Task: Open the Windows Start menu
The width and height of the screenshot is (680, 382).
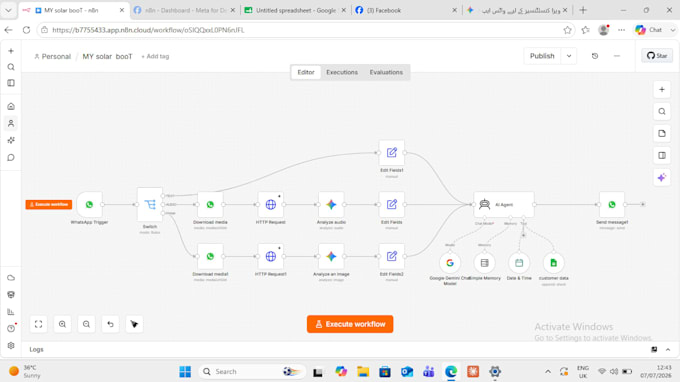Action: click(185, 372)
